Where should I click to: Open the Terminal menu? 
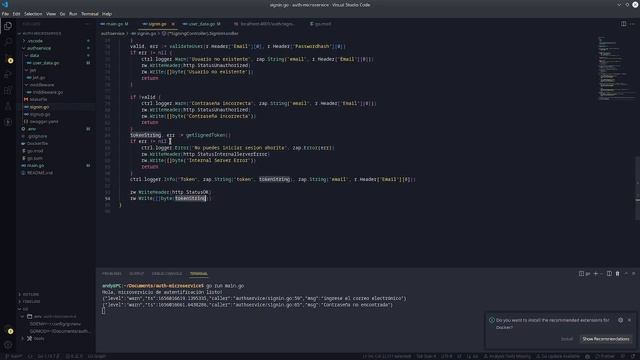click(x=89, y=14)
